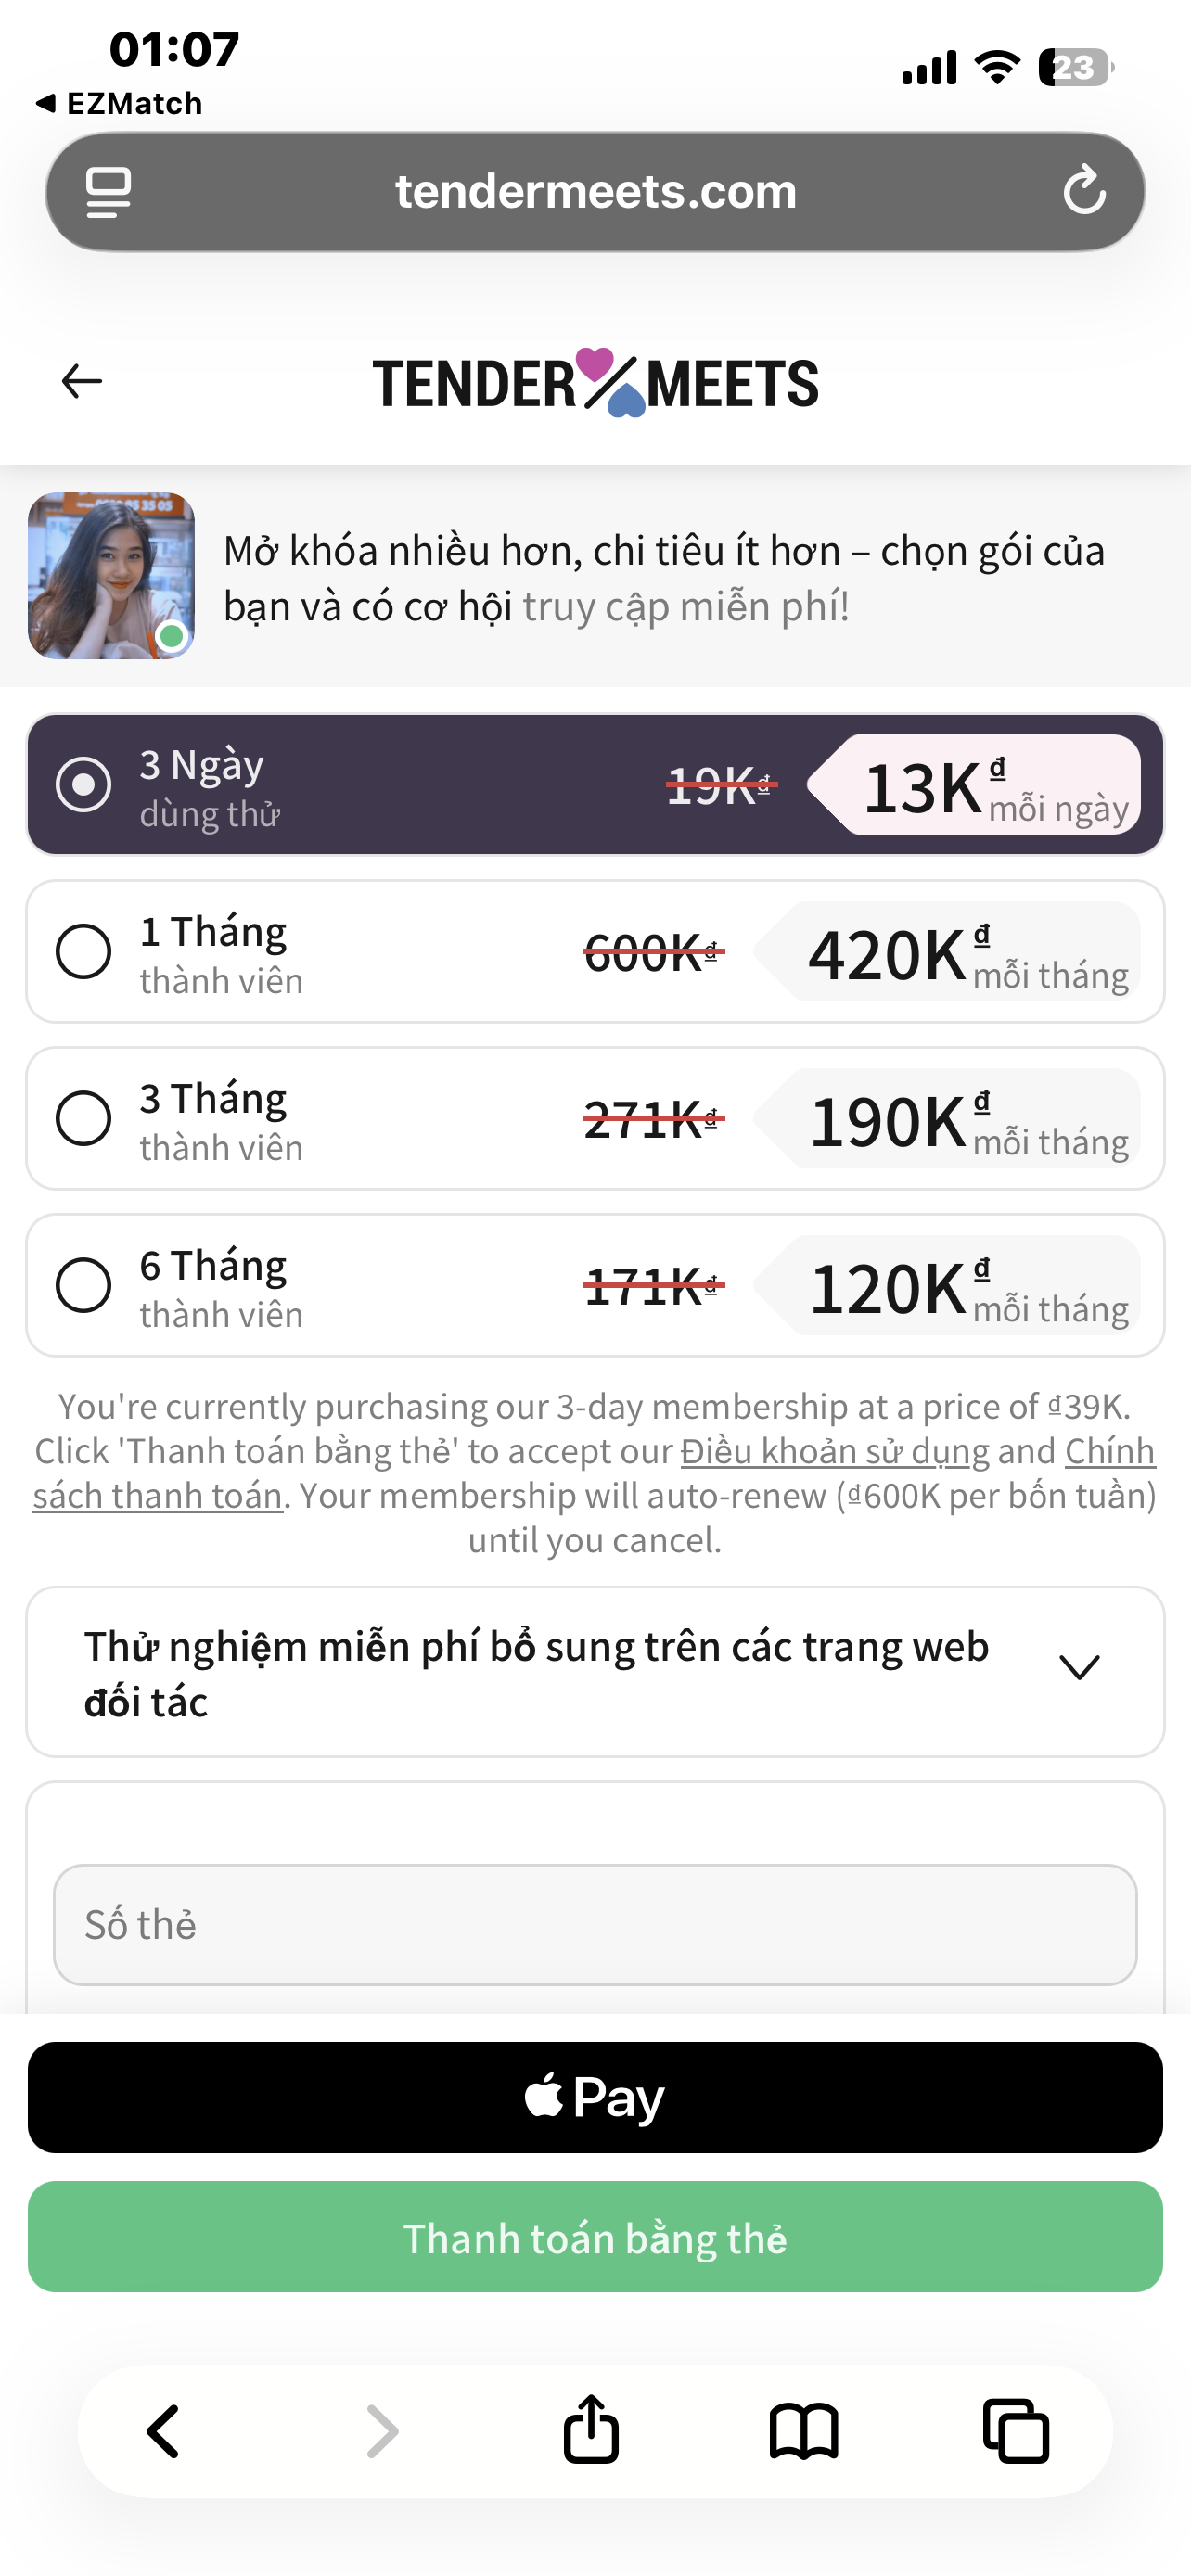Tap the woman's profile photo thumbnail
Image resolution: width=1191 pixels, height=2576 pixels.
111,575
